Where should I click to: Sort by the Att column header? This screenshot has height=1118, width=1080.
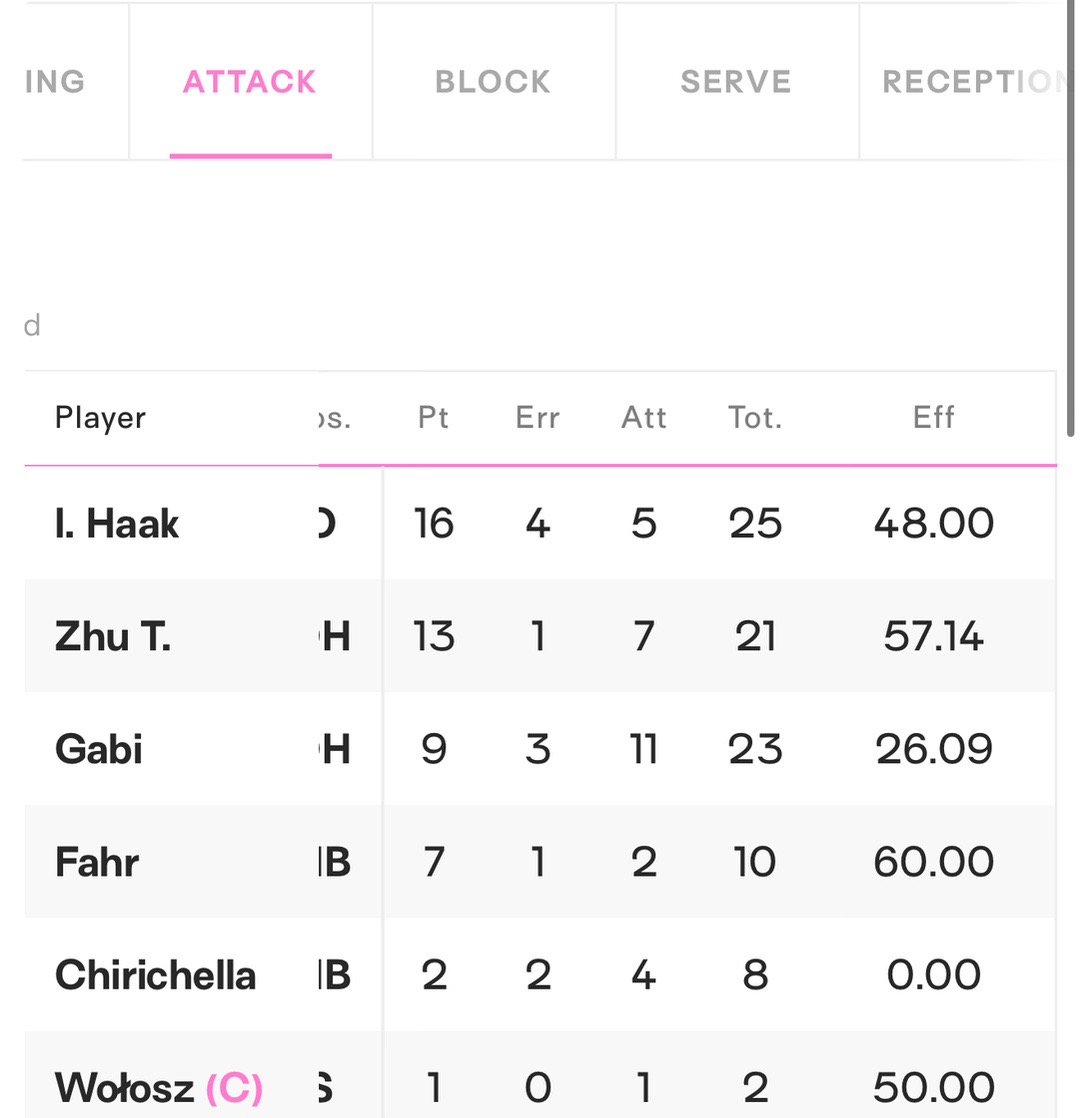coord(644,418)
